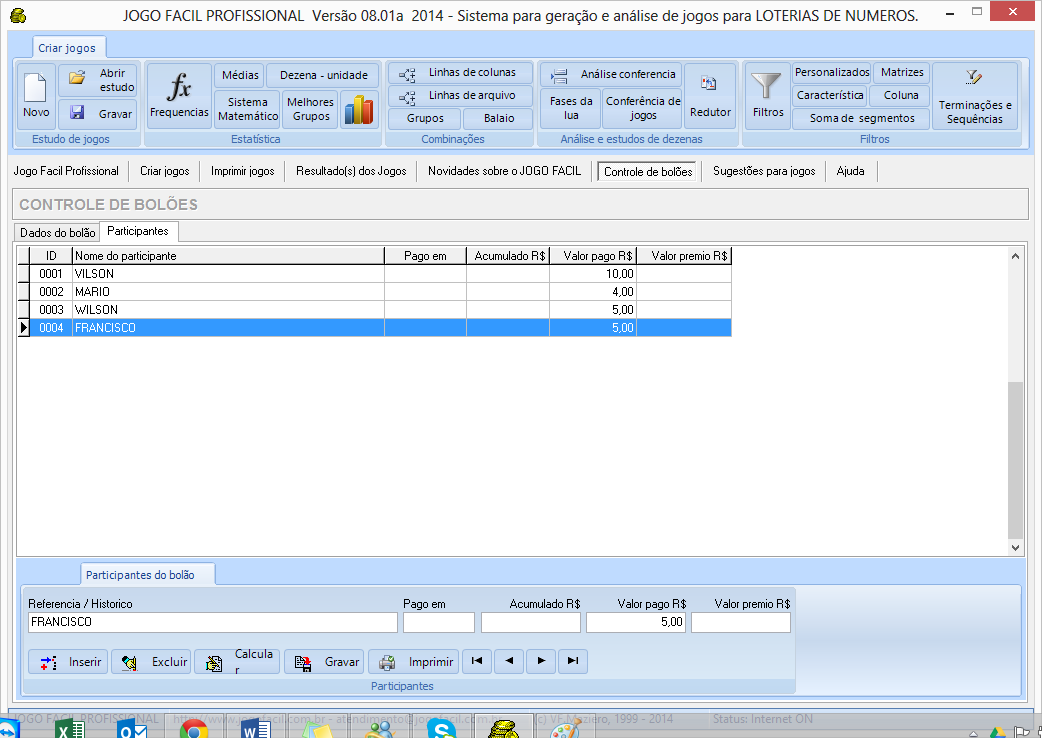
Task: Launch Chrome from the taskbar
Action: coord(193,730)
